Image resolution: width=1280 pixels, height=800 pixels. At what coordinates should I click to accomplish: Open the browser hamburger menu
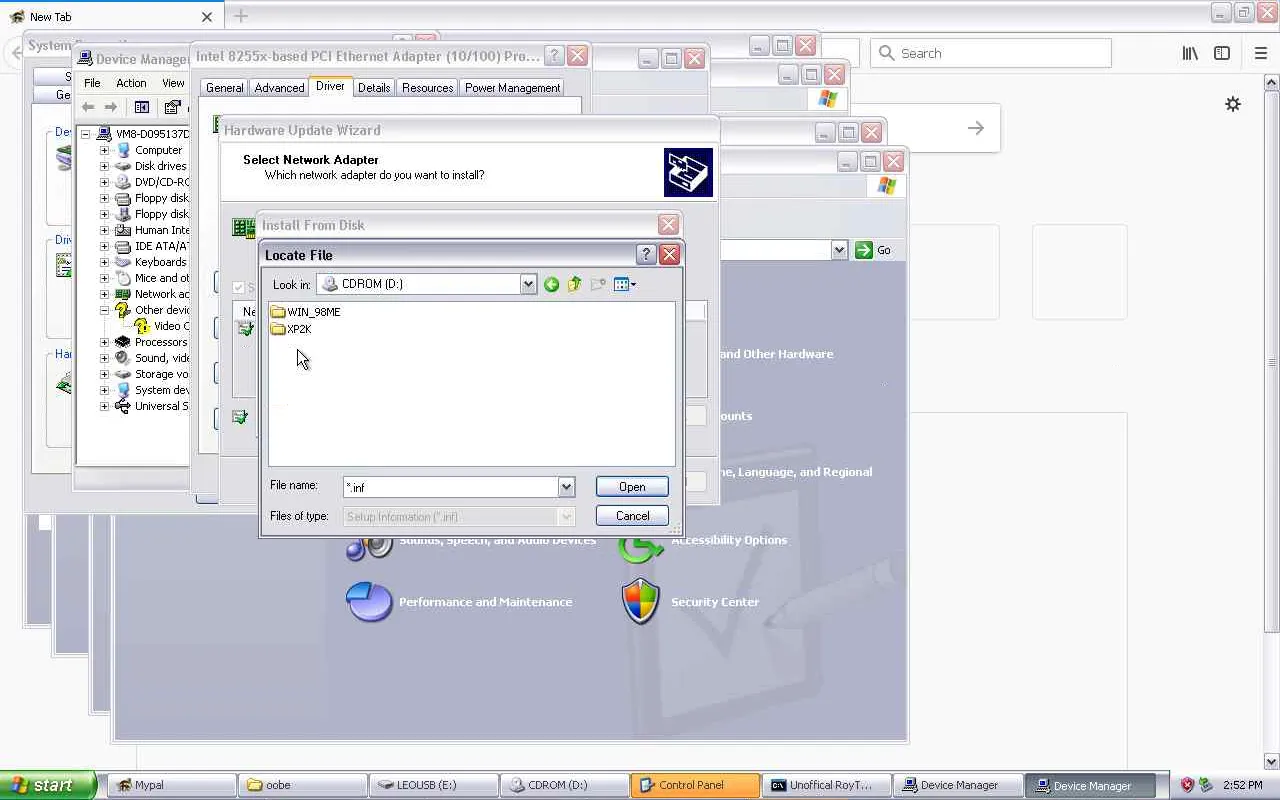[x=1261, y=53]
